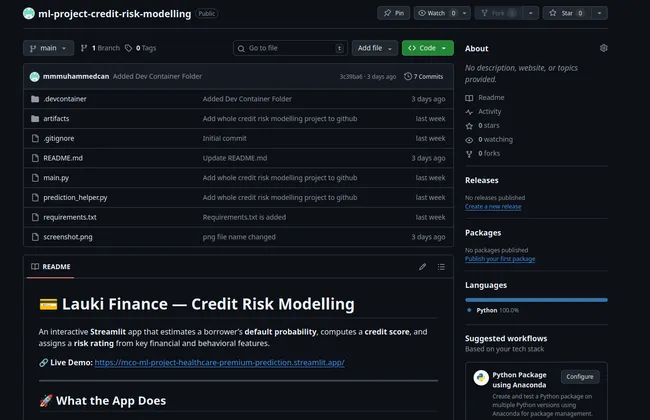Open the artifacts folder
Viewport: 650px width, 420px height.
coord(56,119)
